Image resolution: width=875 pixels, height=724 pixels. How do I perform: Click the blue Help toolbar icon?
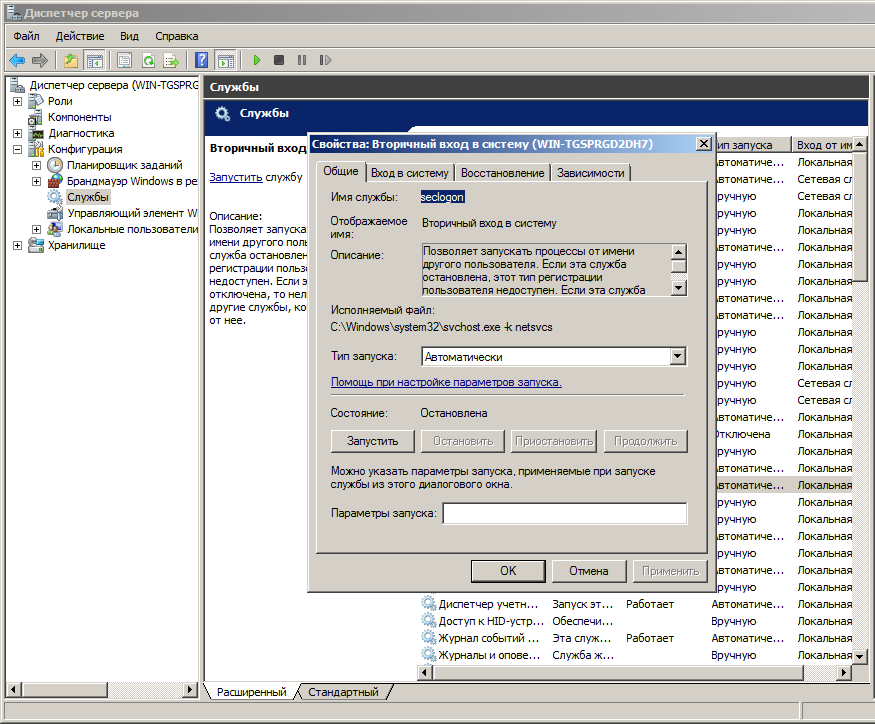201,60
